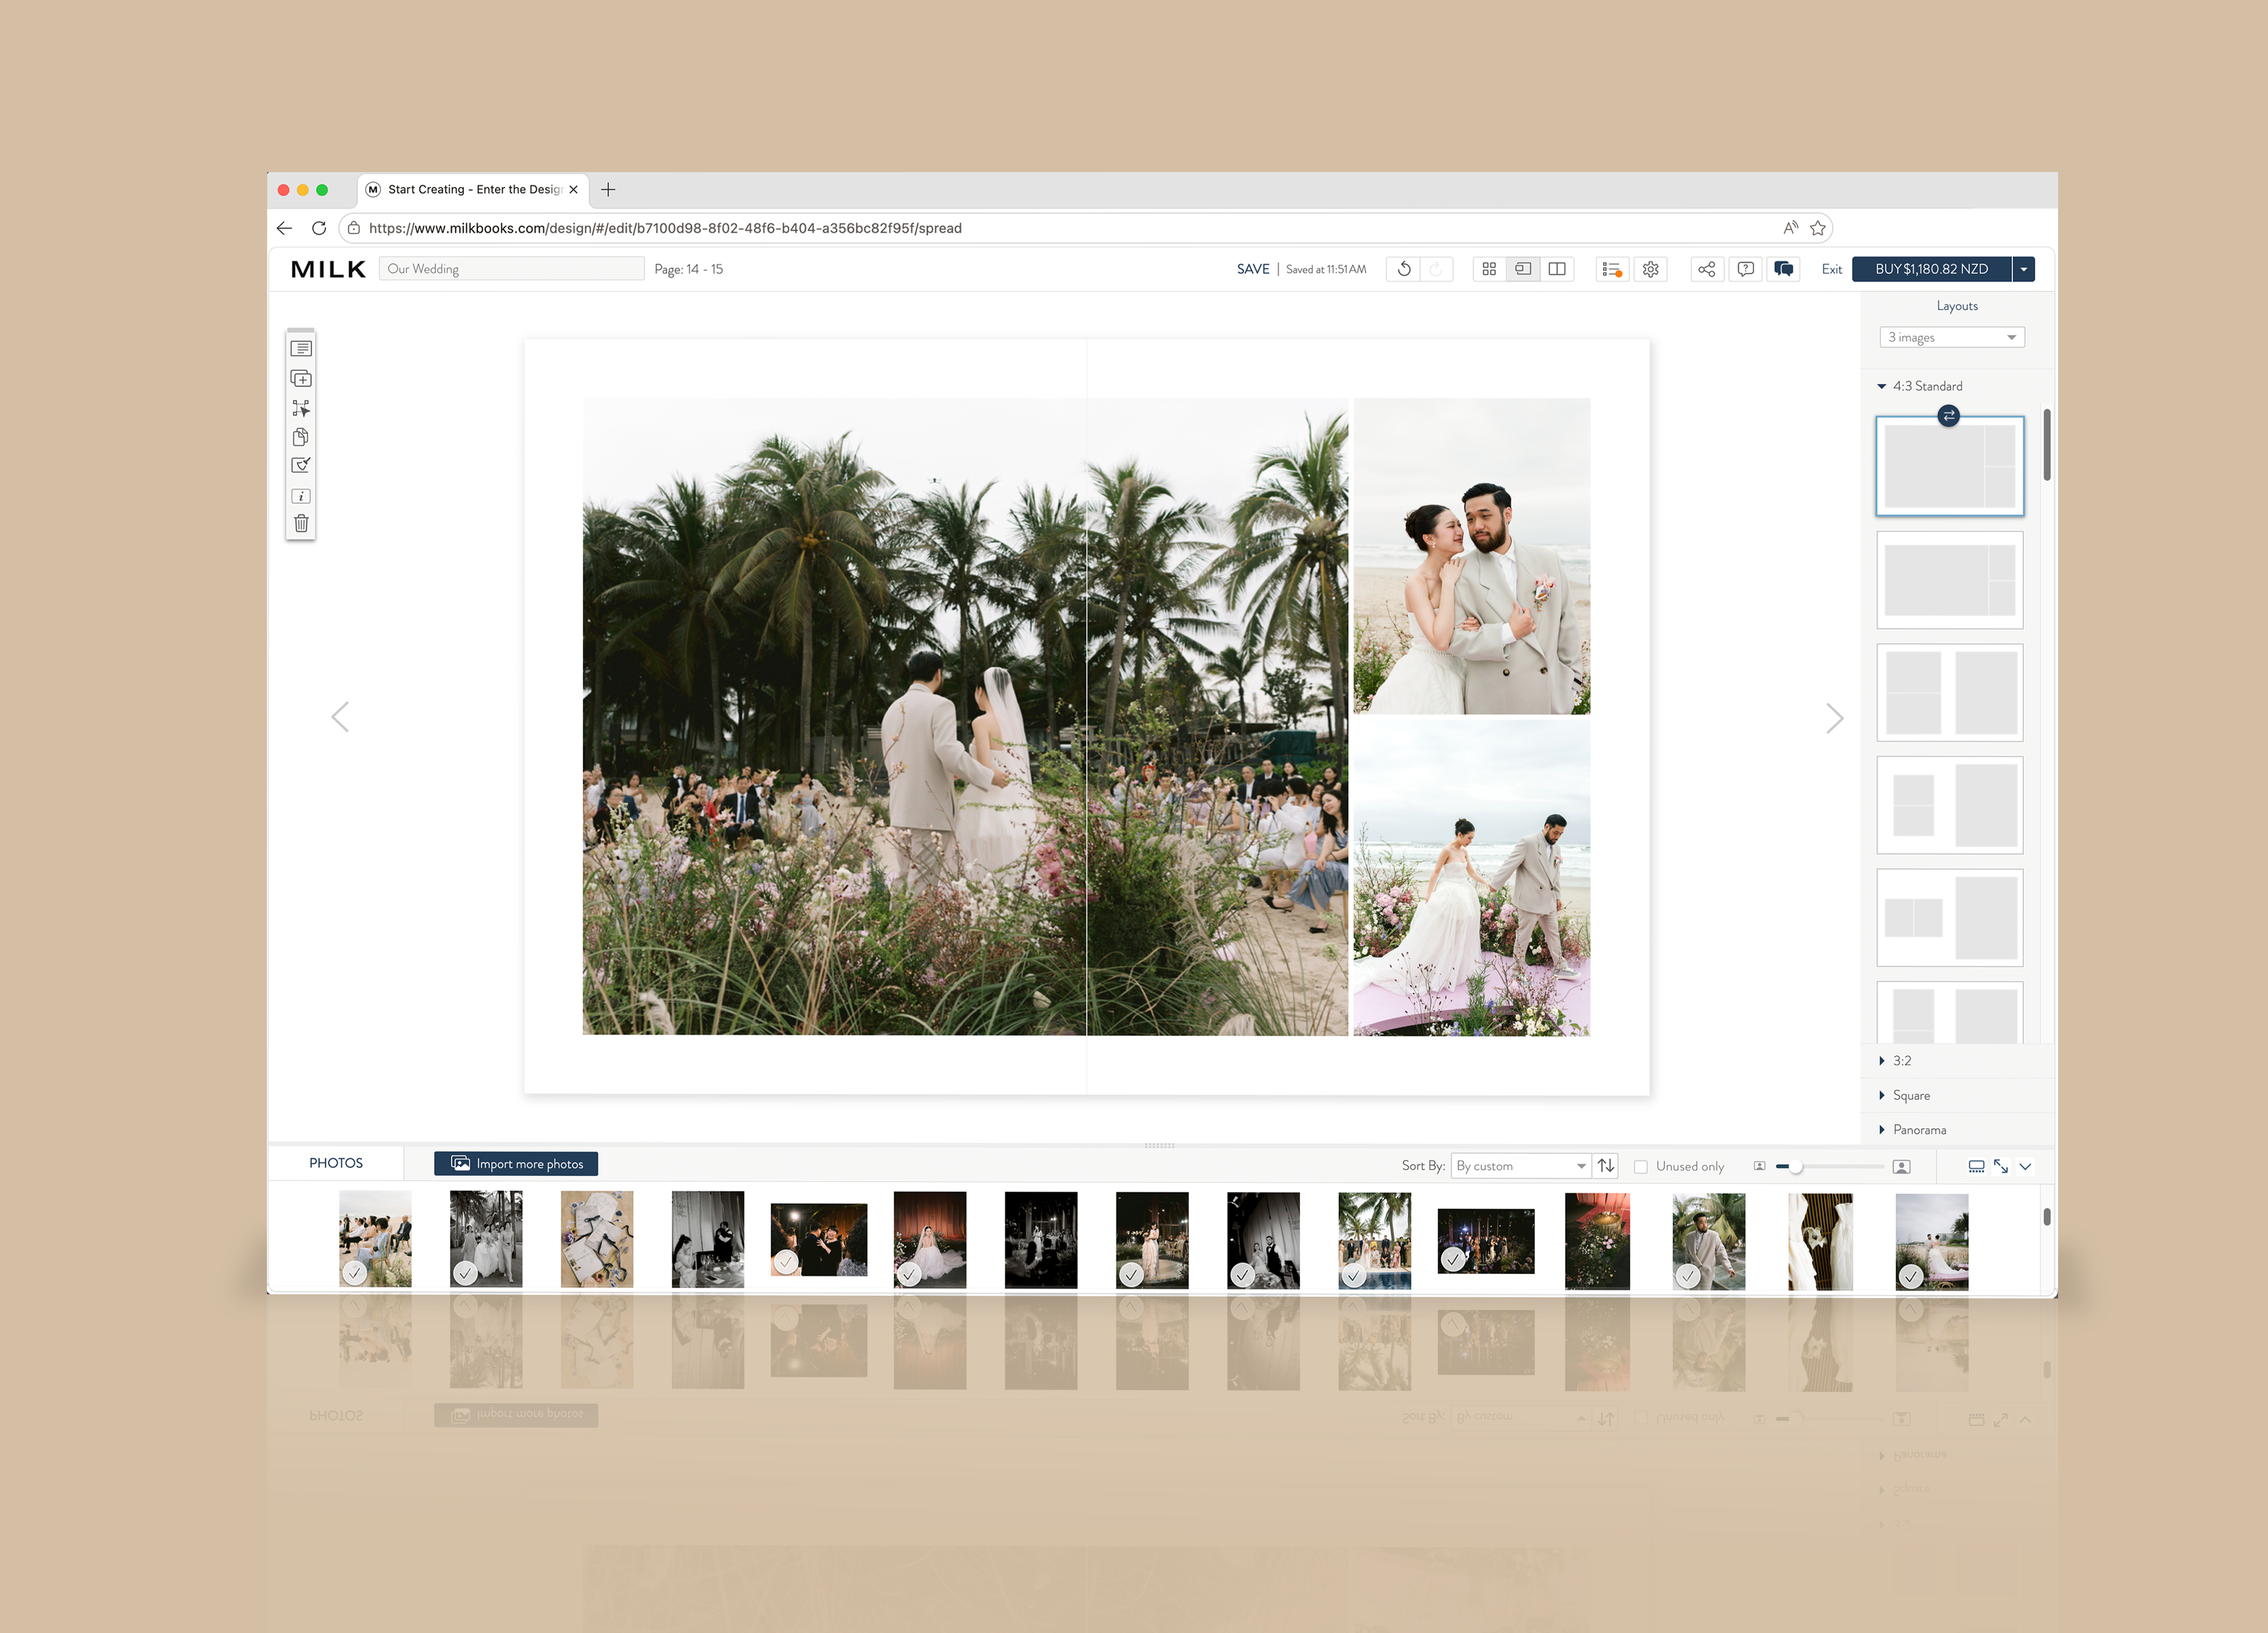Open the 3 images layout count dropdown
Screen dimensions: 2268x1633
click(1952, 337)
